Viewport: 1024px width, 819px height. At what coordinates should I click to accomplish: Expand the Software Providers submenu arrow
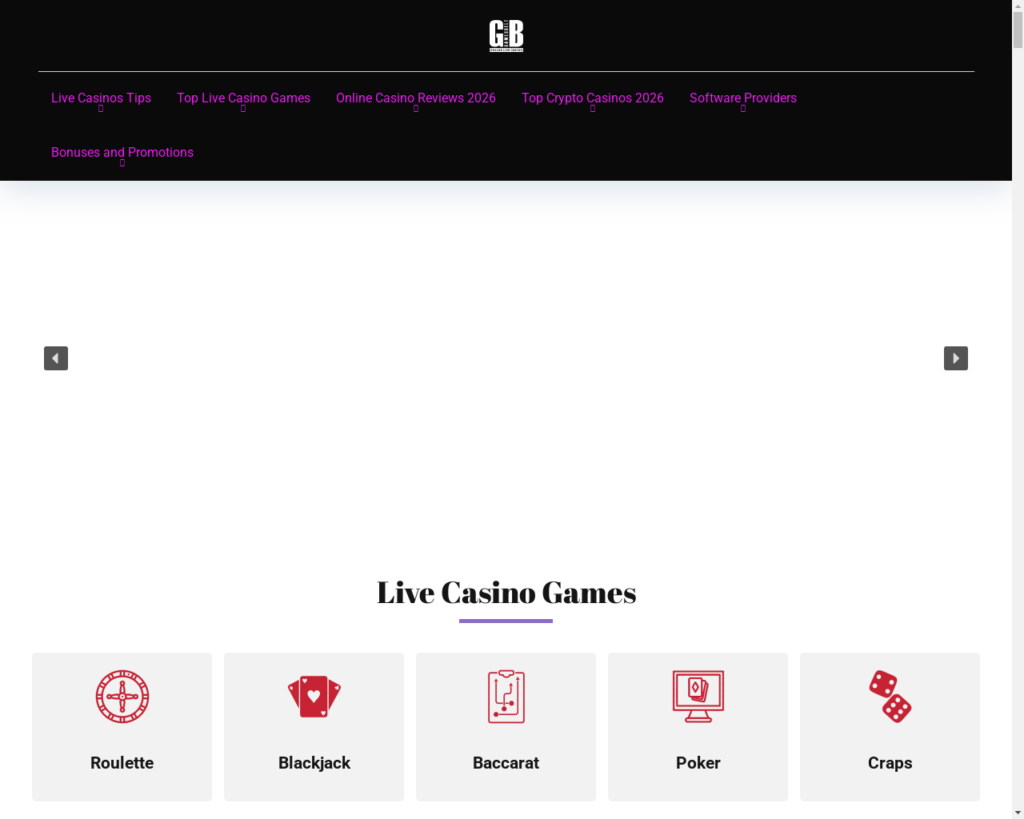click(743, 109)
